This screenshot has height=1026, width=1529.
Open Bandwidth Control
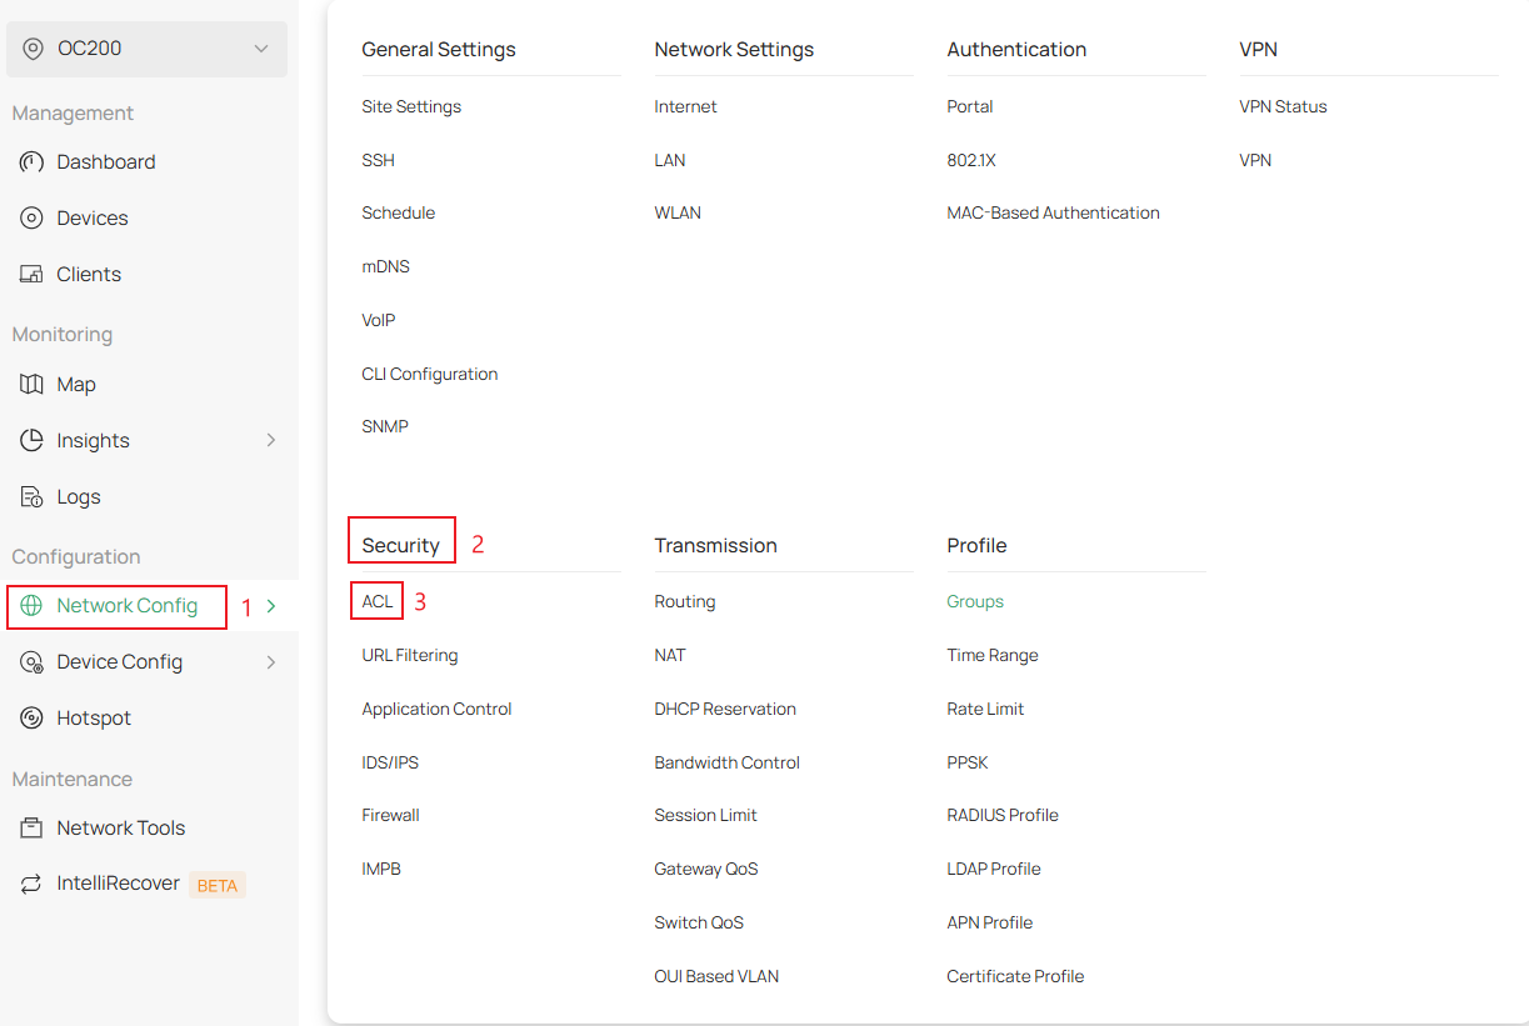point(727,762)
